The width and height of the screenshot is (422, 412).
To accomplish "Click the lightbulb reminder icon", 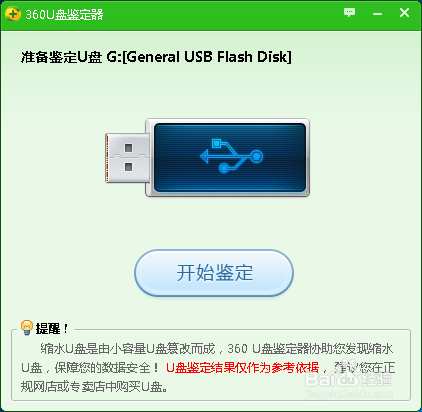I will (x=27, y=327).
